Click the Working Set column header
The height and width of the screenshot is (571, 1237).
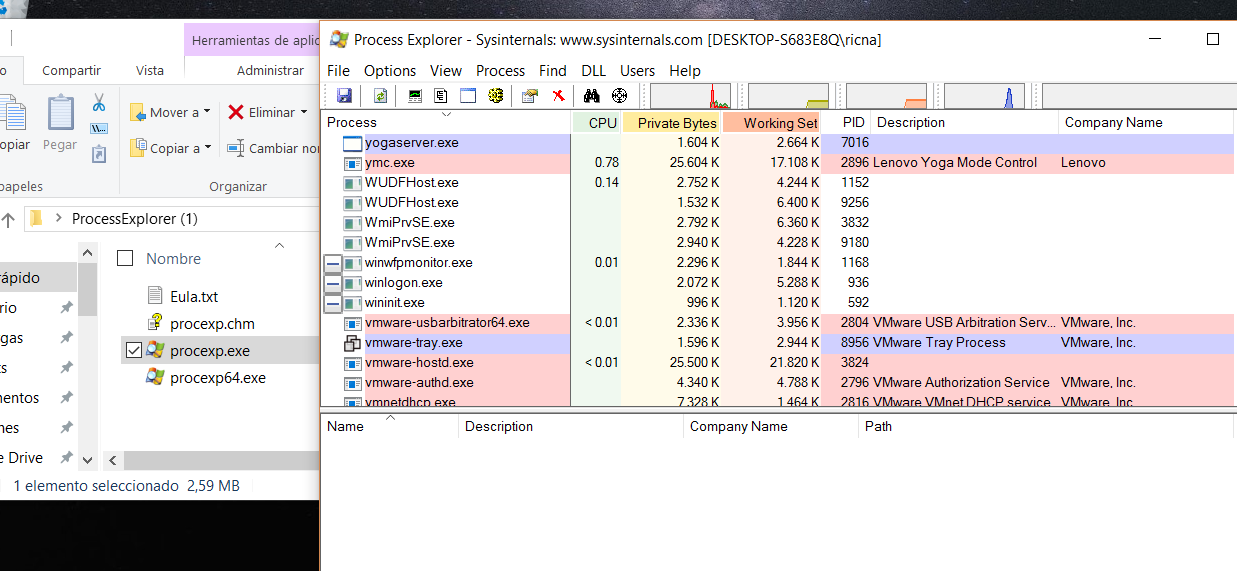(x=780, y=123)
